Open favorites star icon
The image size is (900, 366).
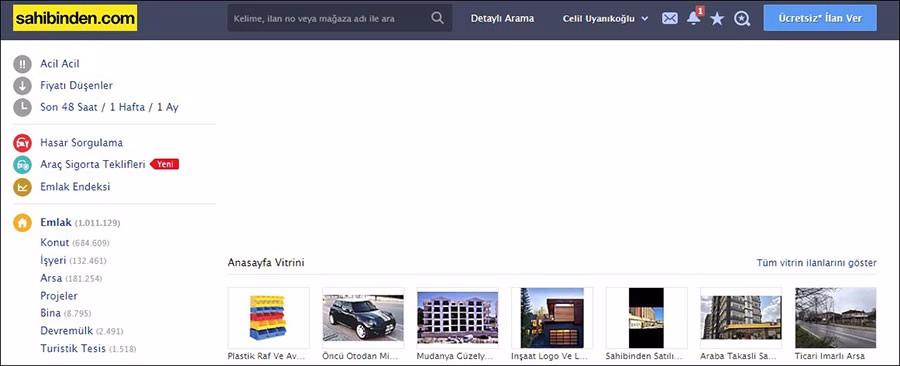click(x=717, y=19)
